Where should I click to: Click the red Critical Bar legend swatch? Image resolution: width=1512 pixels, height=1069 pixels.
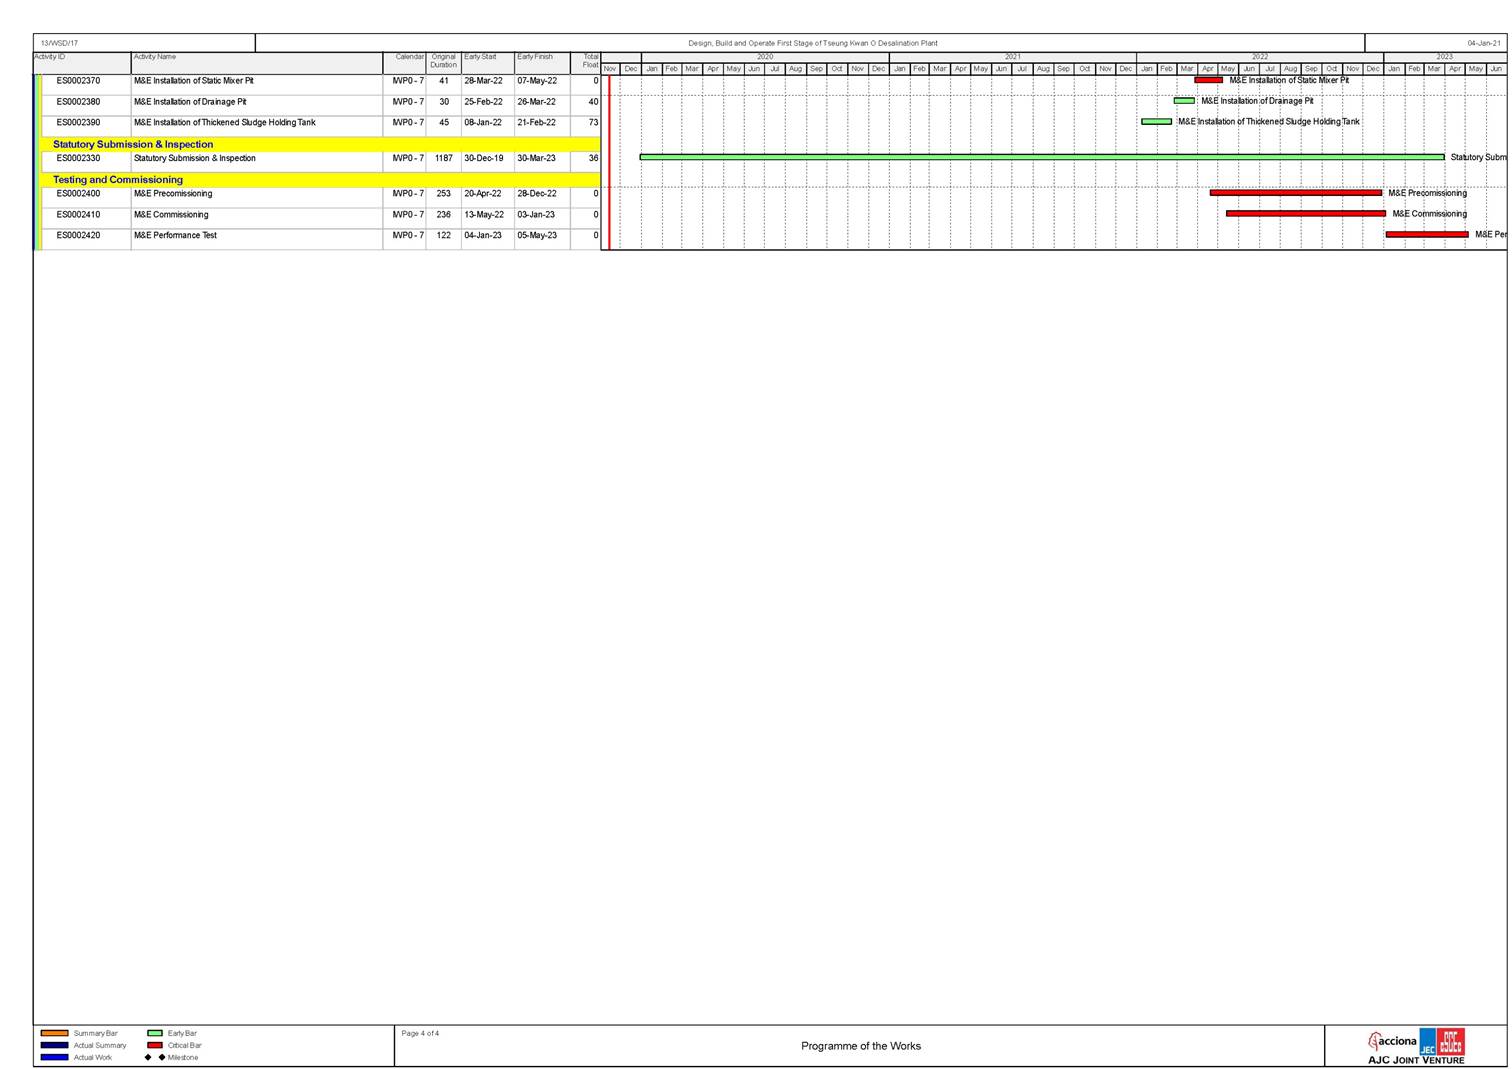pos(155,1045)
